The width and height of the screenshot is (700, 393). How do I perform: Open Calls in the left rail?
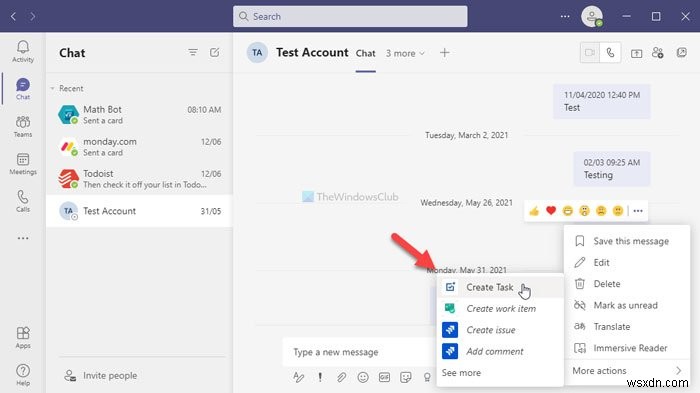coord(23,201)
